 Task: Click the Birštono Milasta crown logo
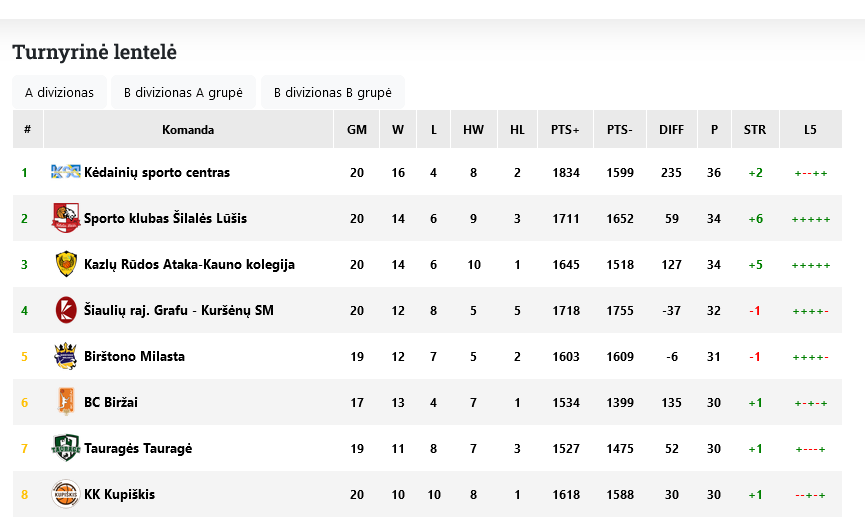[66, 356]
